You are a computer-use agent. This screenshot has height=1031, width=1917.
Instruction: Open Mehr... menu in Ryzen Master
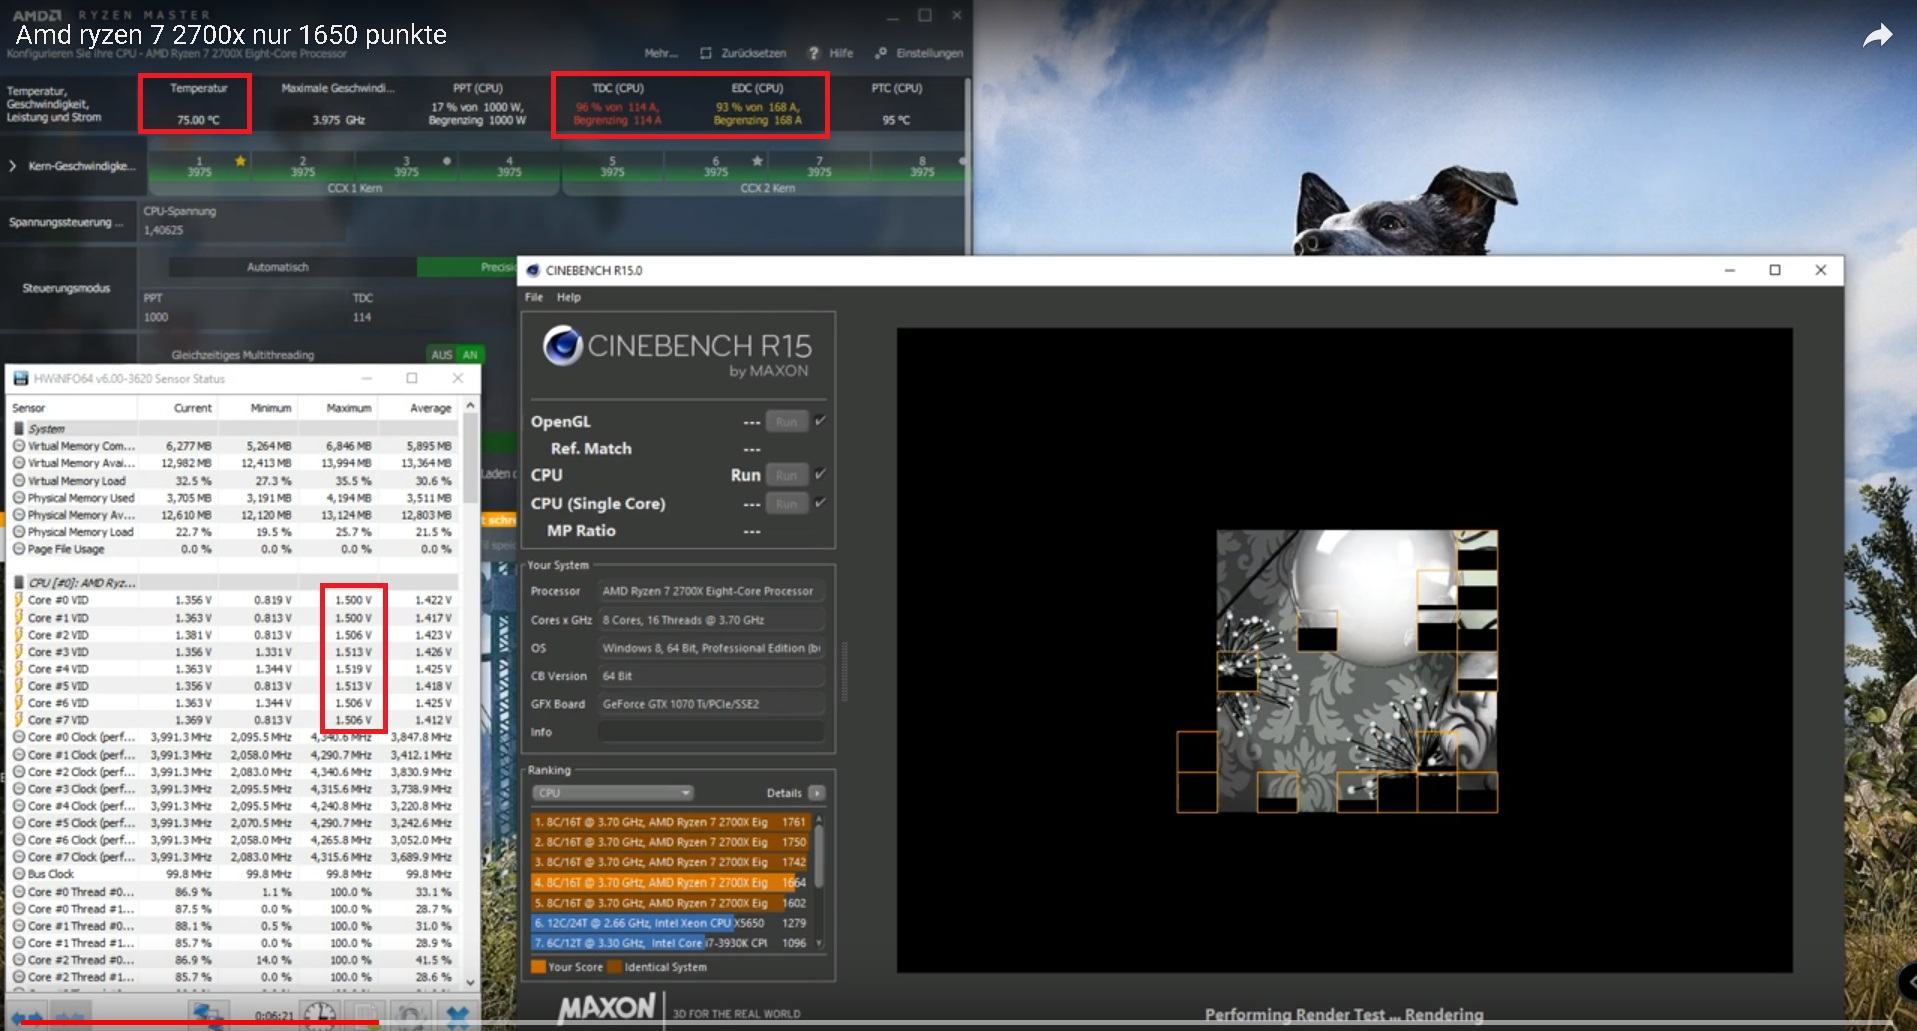pos(661,53)
